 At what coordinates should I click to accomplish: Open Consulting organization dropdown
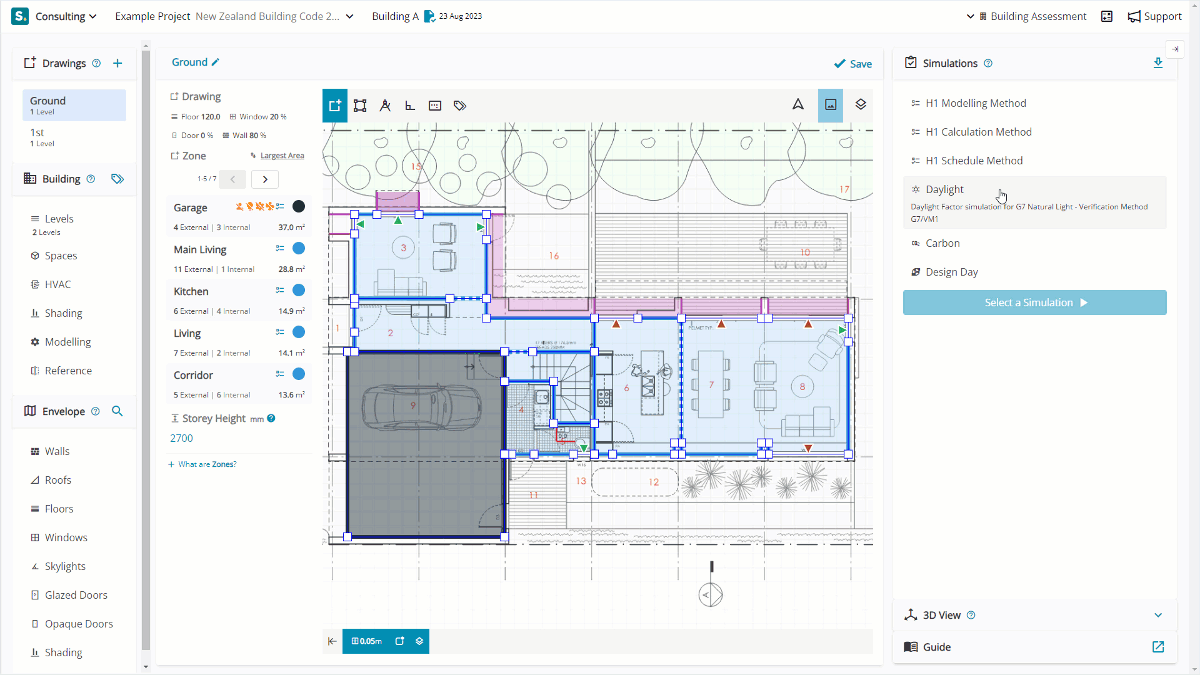tap(66, 16)
